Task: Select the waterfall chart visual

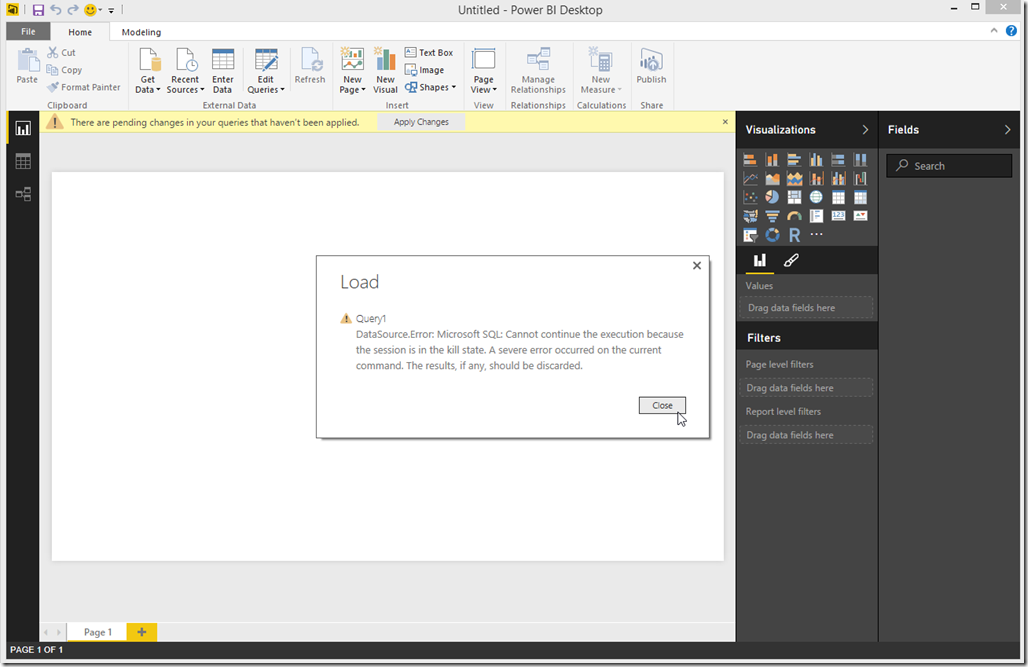Action: pos(860,178)
